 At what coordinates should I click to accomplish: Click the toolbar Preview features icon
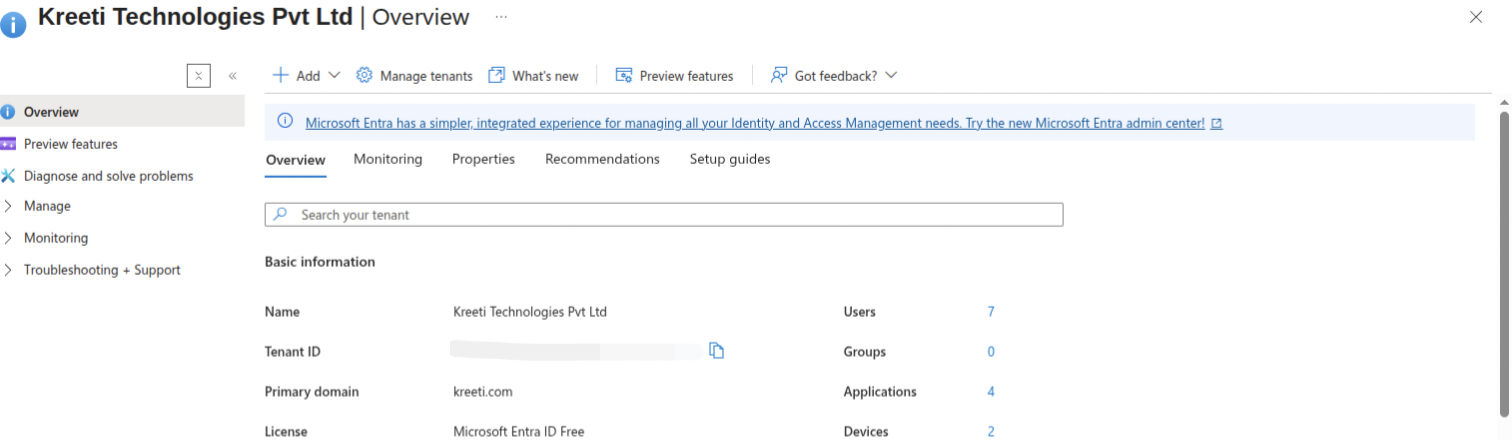pyautogui.click(x=623, y=75)
